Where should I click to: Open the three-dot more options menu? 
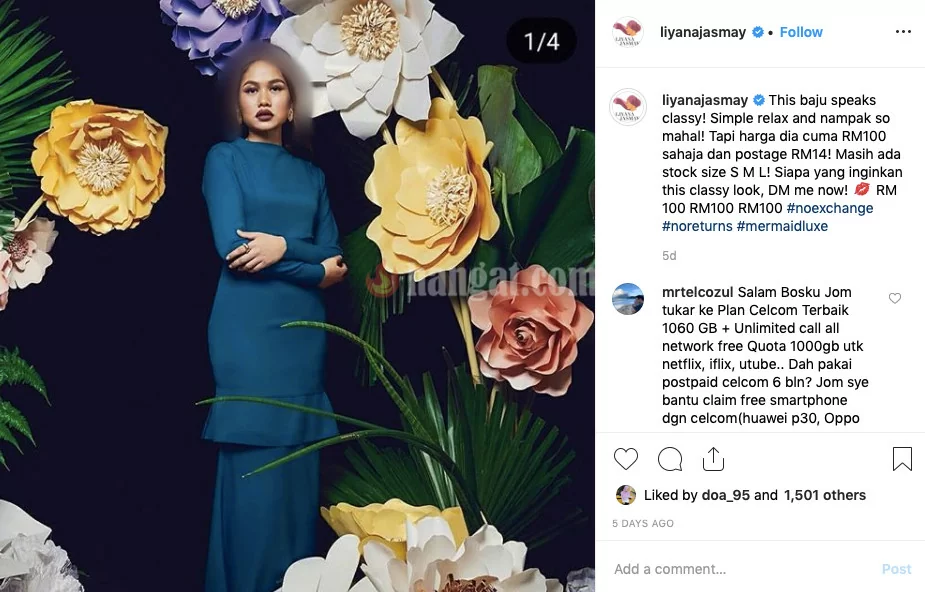(903, 32)
